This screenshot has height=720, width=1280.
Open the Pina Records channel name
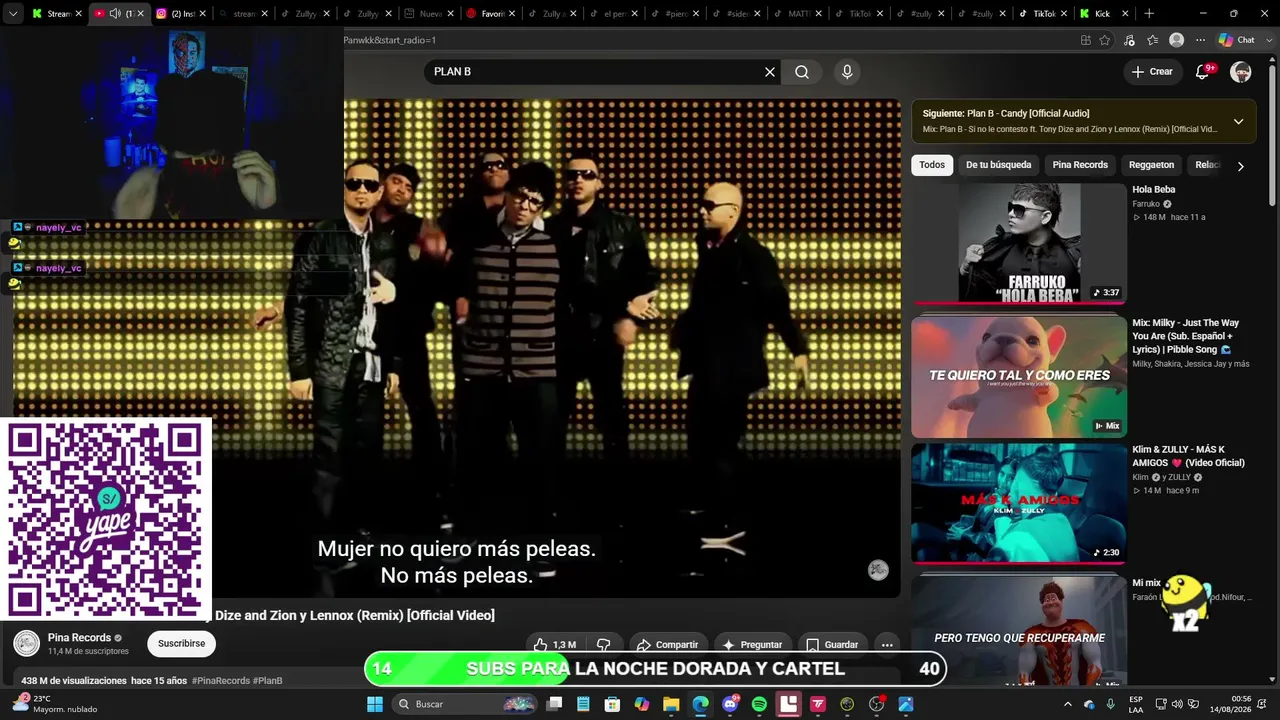(79, 638)
